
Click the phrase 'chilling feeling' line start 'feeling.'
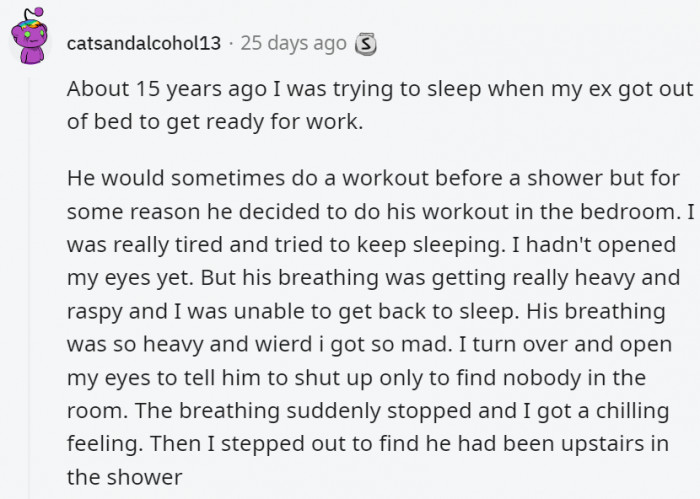[x=105, y=444]
